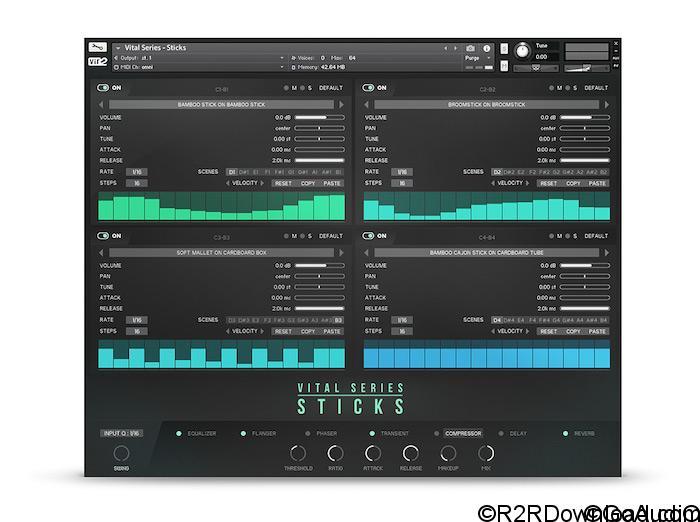Adjust the Pan slider in C3-B3 slot
Viewport: 700px width, 522px height.
[320, 276]
